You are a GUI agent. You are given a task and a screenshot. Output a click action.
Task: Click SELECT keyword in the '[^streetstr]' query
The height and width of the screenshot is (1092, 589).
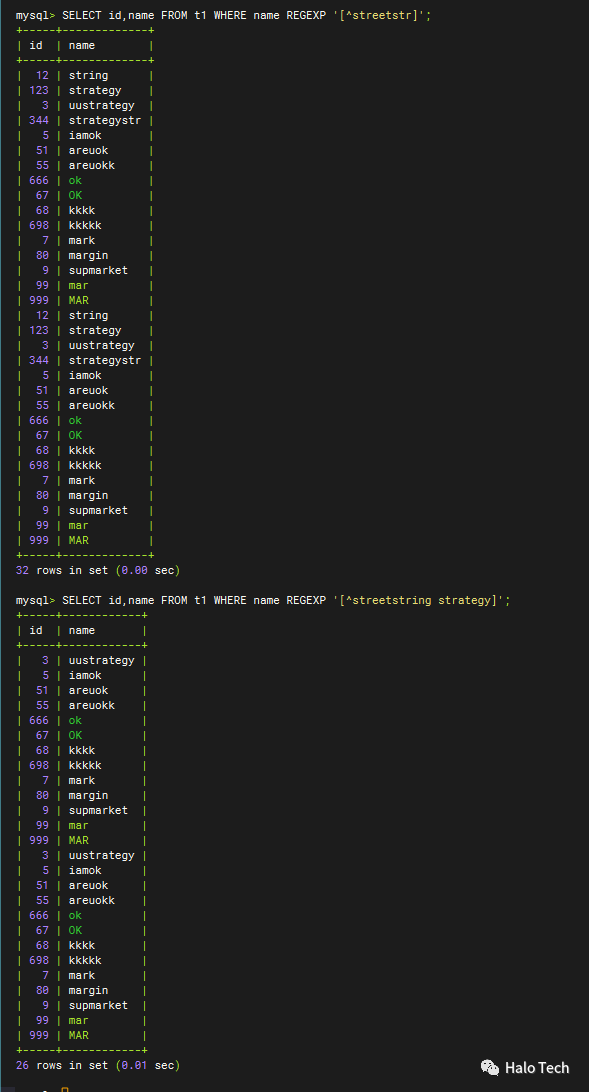coord(82,15)
